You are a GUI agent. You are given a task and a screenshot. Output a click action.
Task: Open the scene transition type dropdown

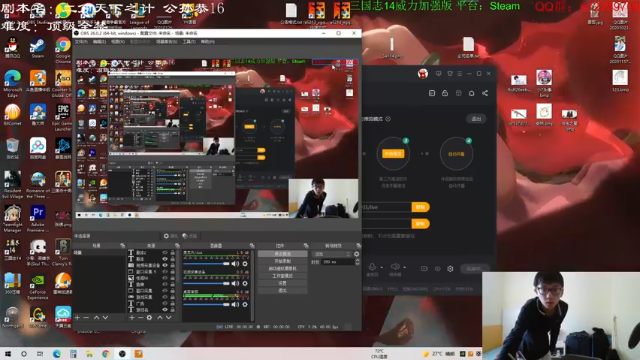click(332, 254)
